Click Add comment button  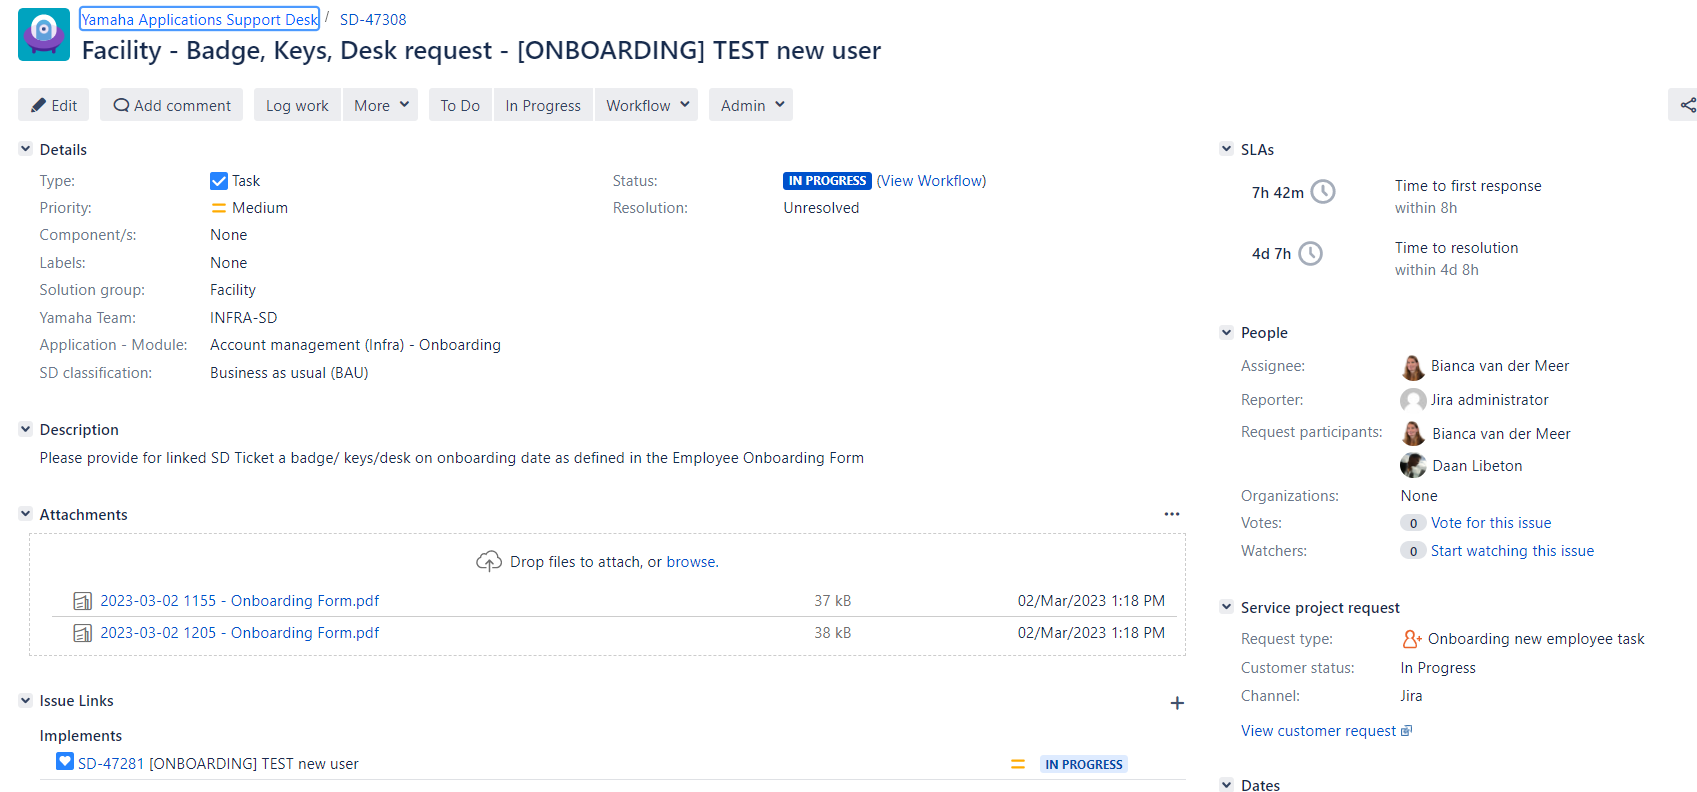coord(171,105)
